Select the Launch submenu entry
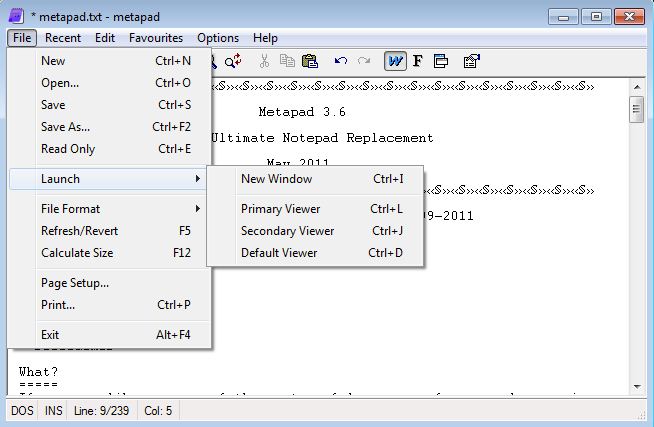654x427 pixels. 108,179
